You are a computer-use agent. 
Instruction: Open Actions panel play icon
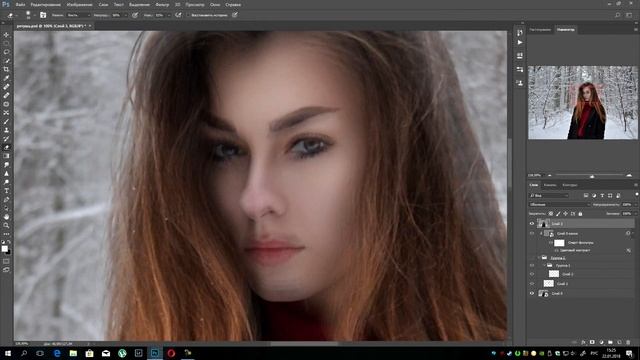[x=520, y=42]
